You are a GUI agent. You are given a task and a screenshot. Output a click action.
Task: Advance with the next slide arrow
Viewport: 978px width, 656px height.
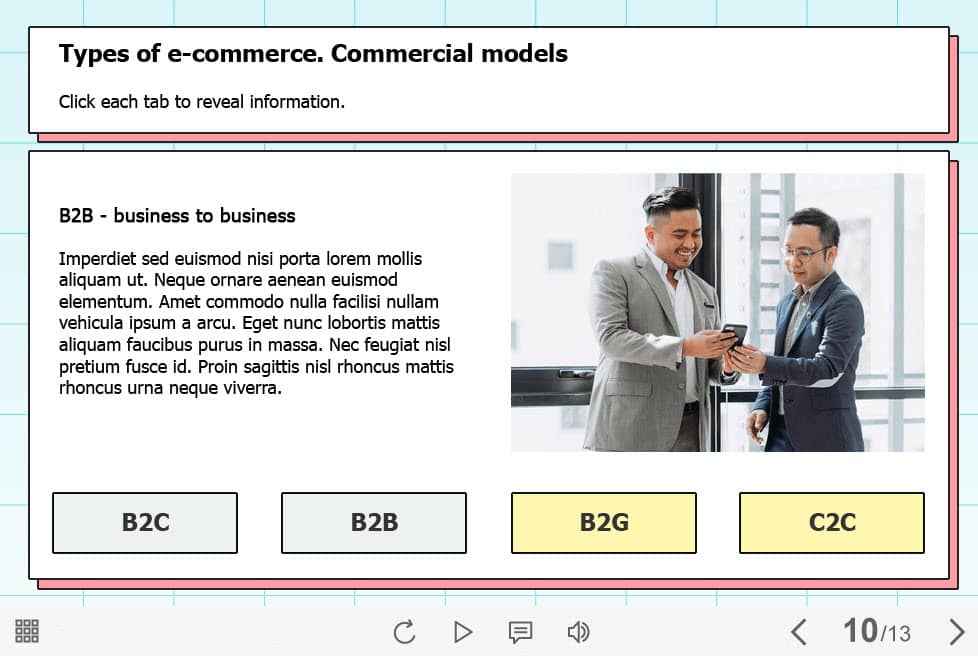(x=956, y=632)
